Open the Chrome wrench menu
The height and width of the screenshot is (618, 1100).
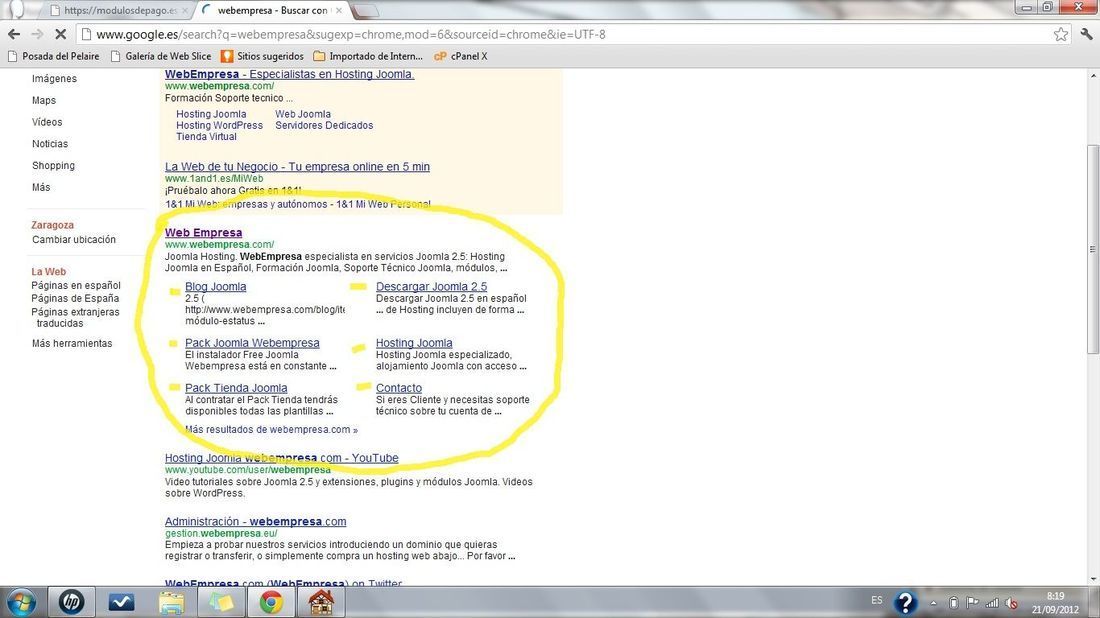coord(1086,34)
